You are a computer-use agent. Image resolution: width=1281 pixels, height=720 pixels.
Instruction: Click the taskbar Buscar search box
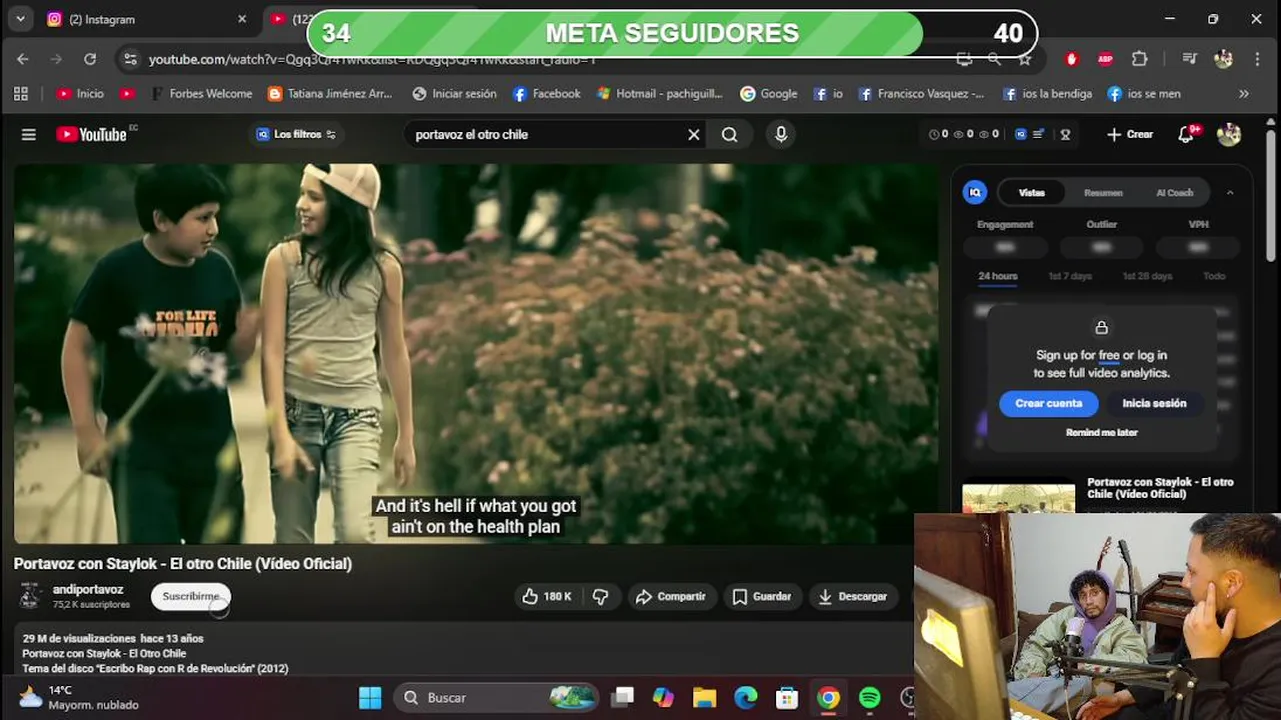click(495, 698)
